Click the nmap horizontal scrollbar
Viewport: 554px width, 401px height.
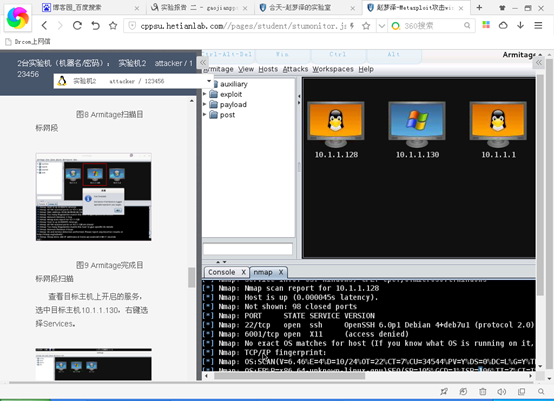click(x=289, y=376)
